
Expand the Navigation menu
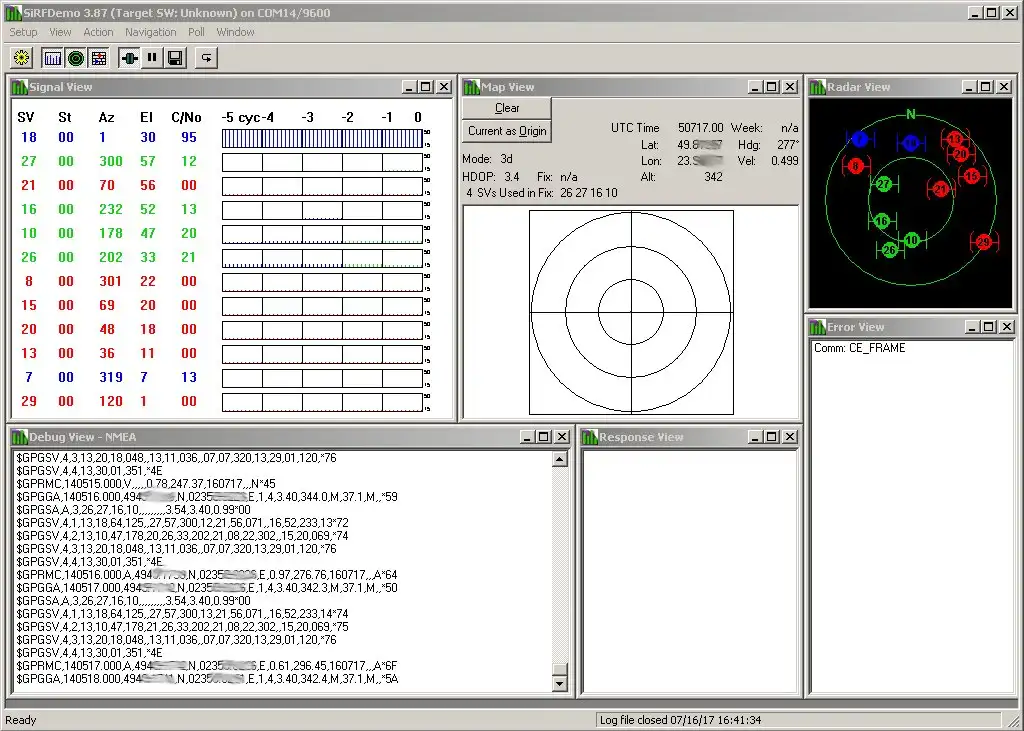tap(150, 32)
